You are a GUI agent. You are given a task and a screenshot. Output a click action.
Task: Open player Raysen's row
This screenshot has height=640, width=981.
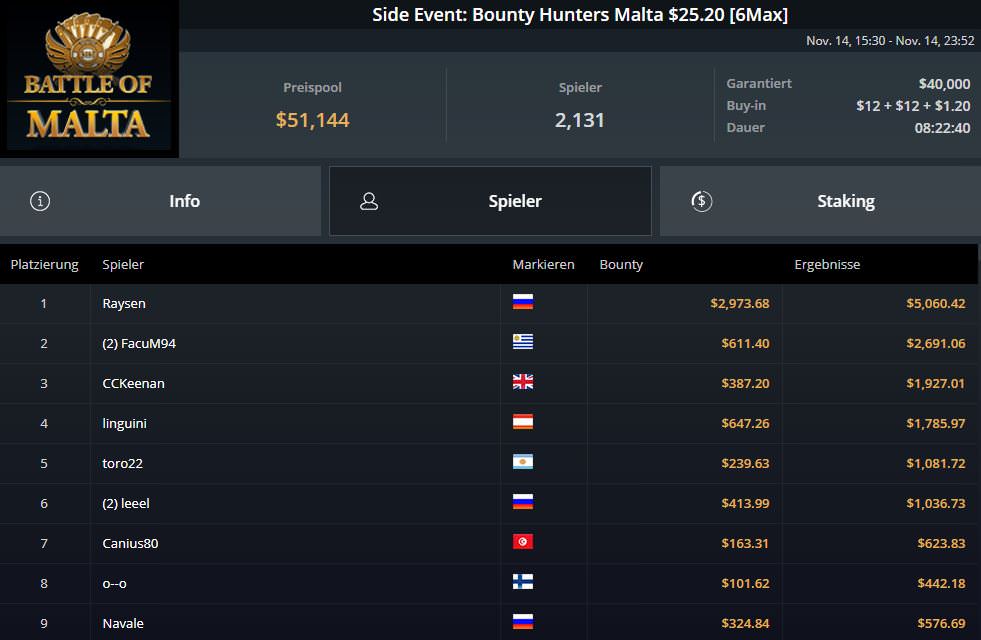[x=124, y=303]
